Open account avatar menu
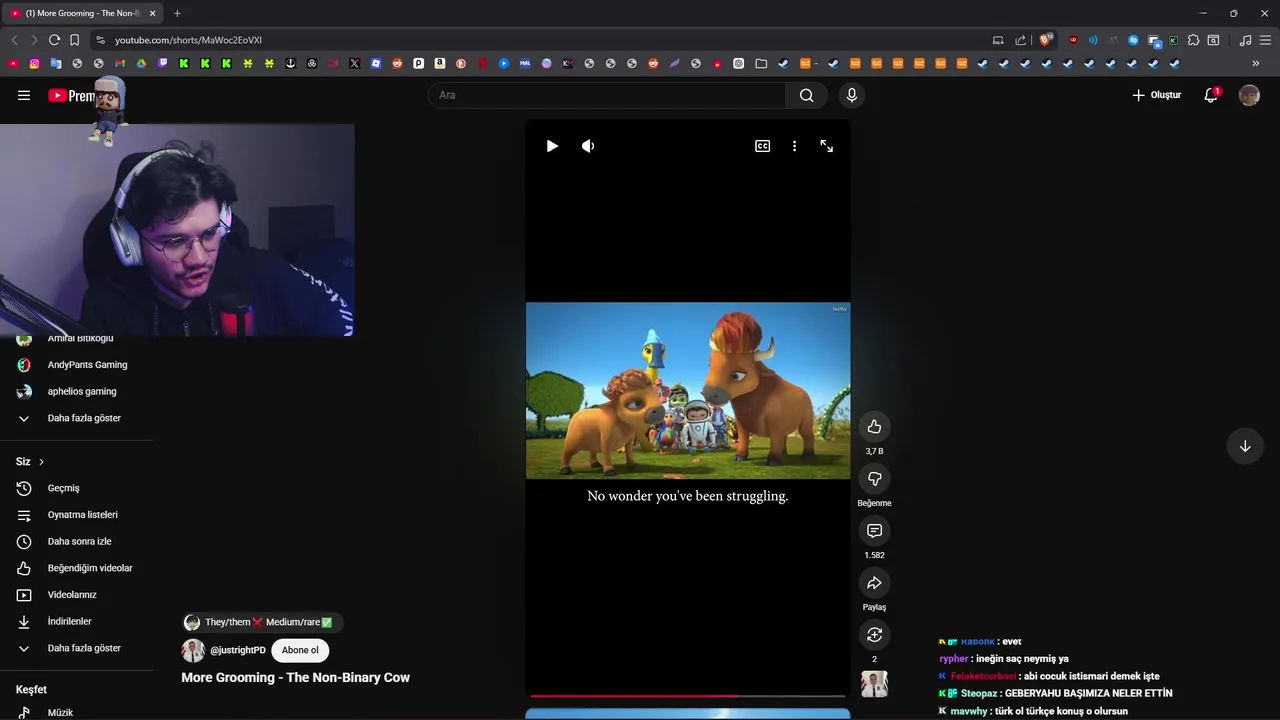1280x720 pixels. (x=1249, y=95)
